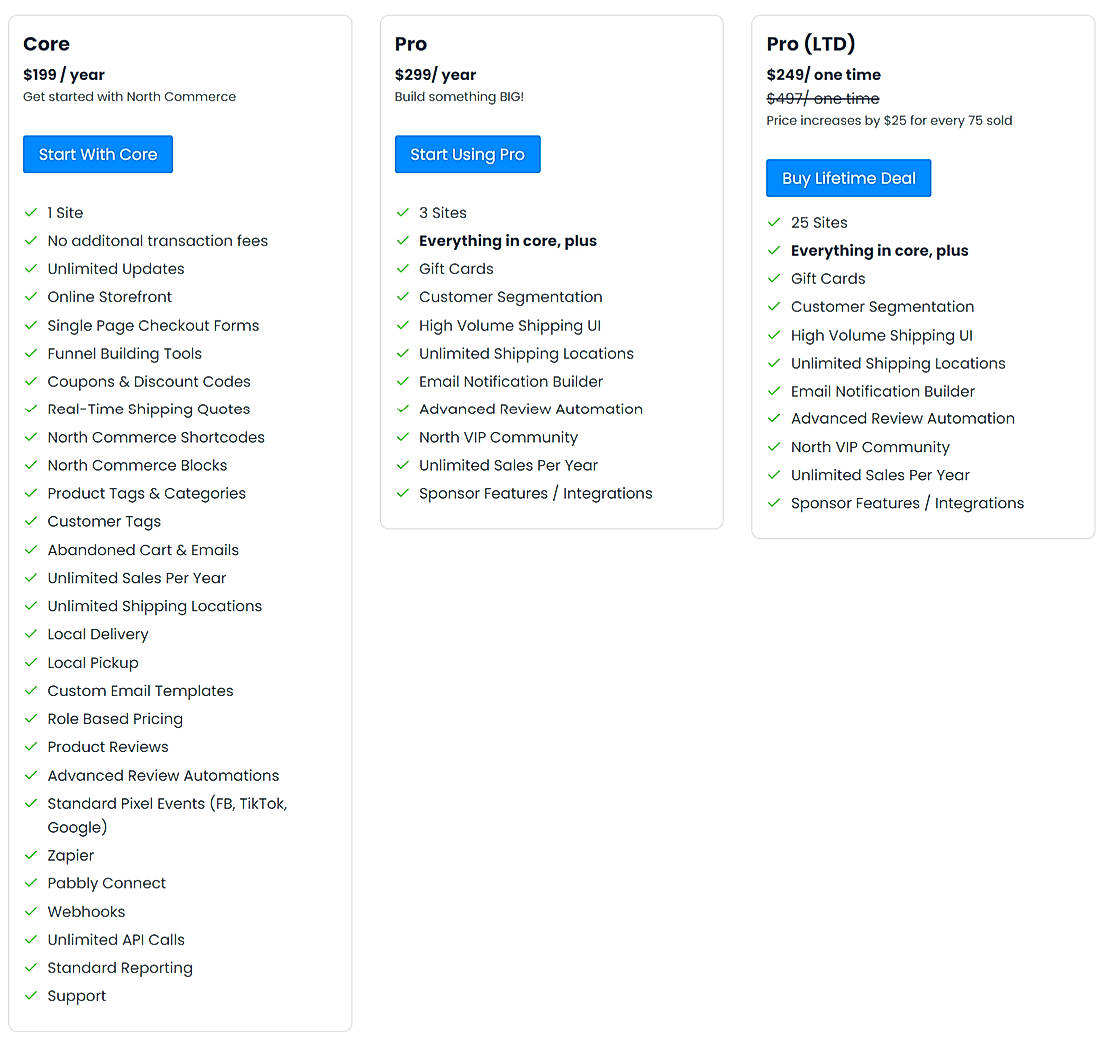Click checkmark next to Unlimited Updates
Image resolution: width=1108 pixels, height=1039 pixels.
pyautogui.click(x=31, y=269)
